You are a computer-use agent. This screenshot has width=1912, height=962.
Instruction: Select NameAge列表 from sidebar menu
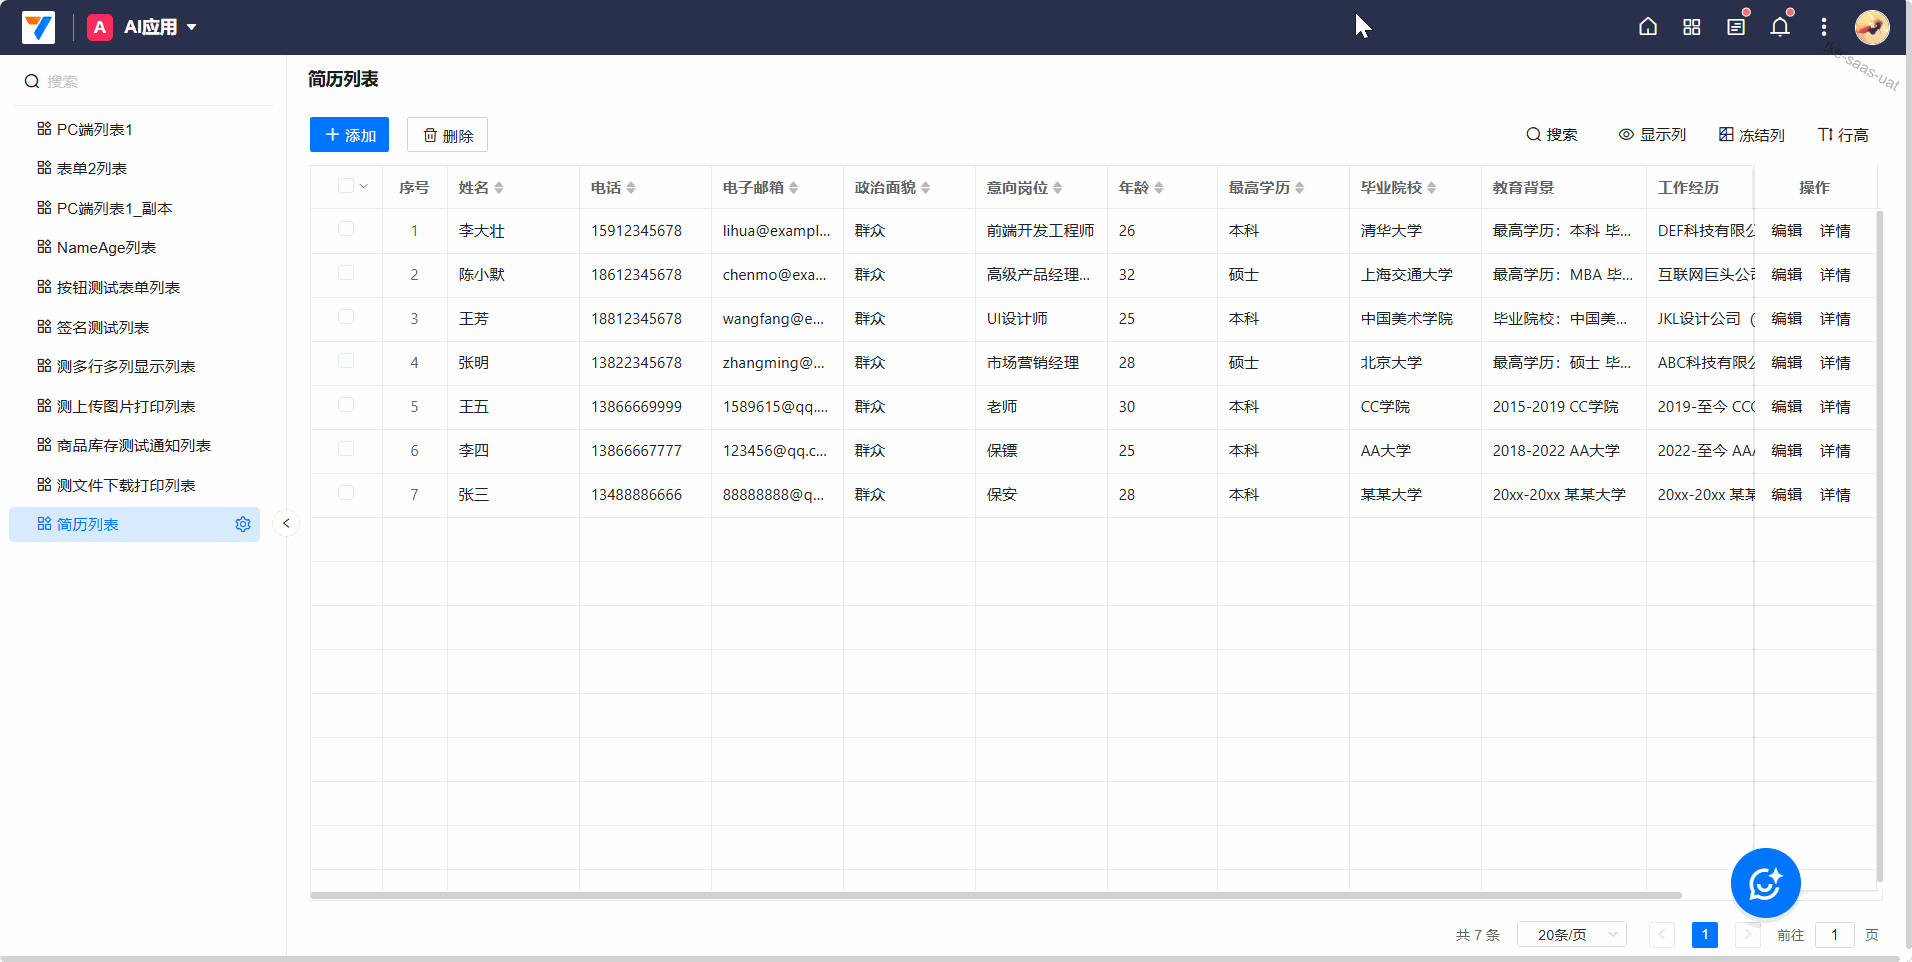point(106,248)
